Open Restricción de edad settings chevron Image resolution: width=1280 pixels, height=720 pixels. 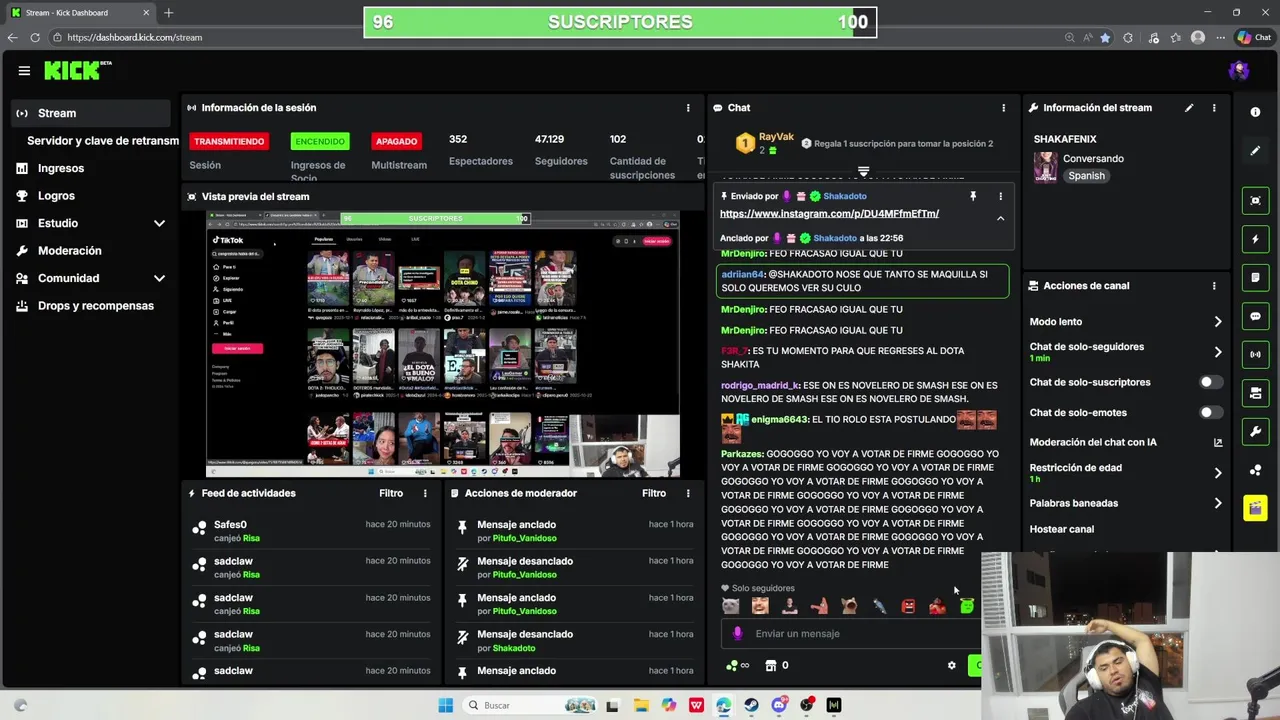point(1217,473)
